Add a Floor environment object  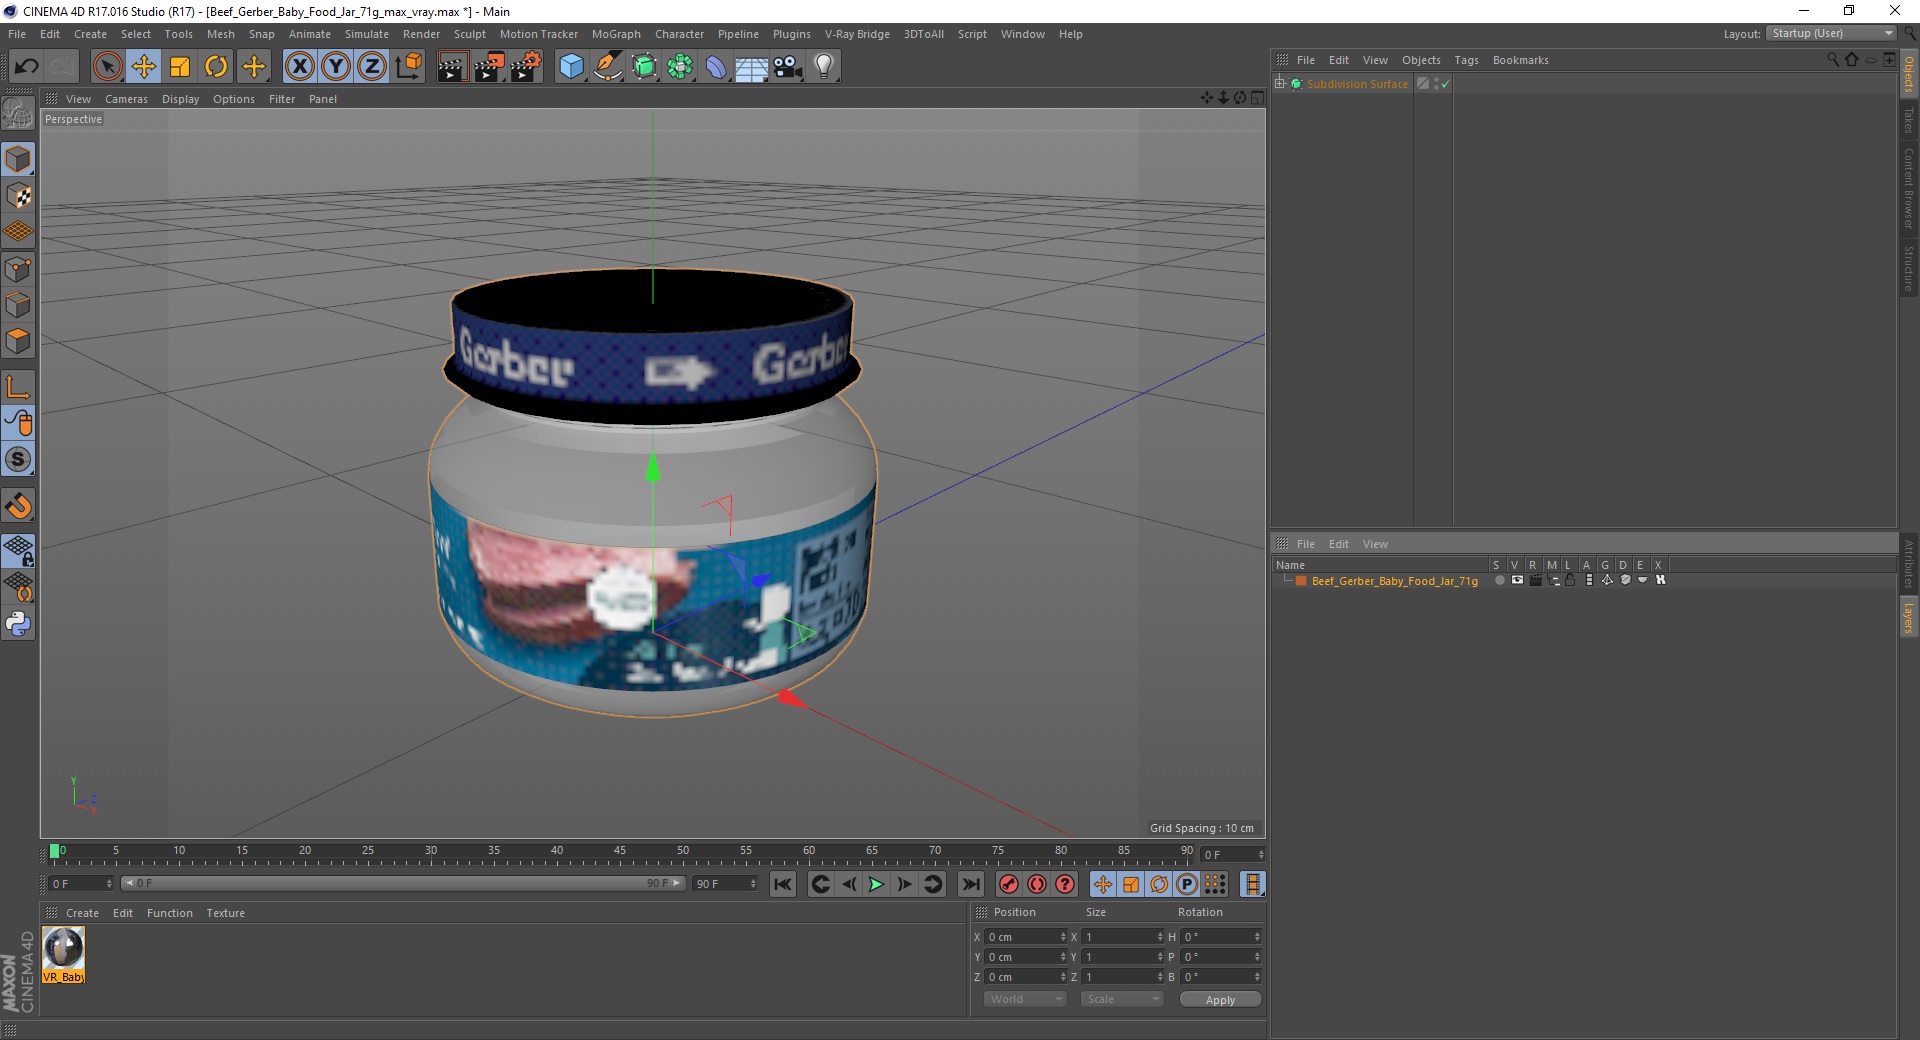(x=752, y=67)
